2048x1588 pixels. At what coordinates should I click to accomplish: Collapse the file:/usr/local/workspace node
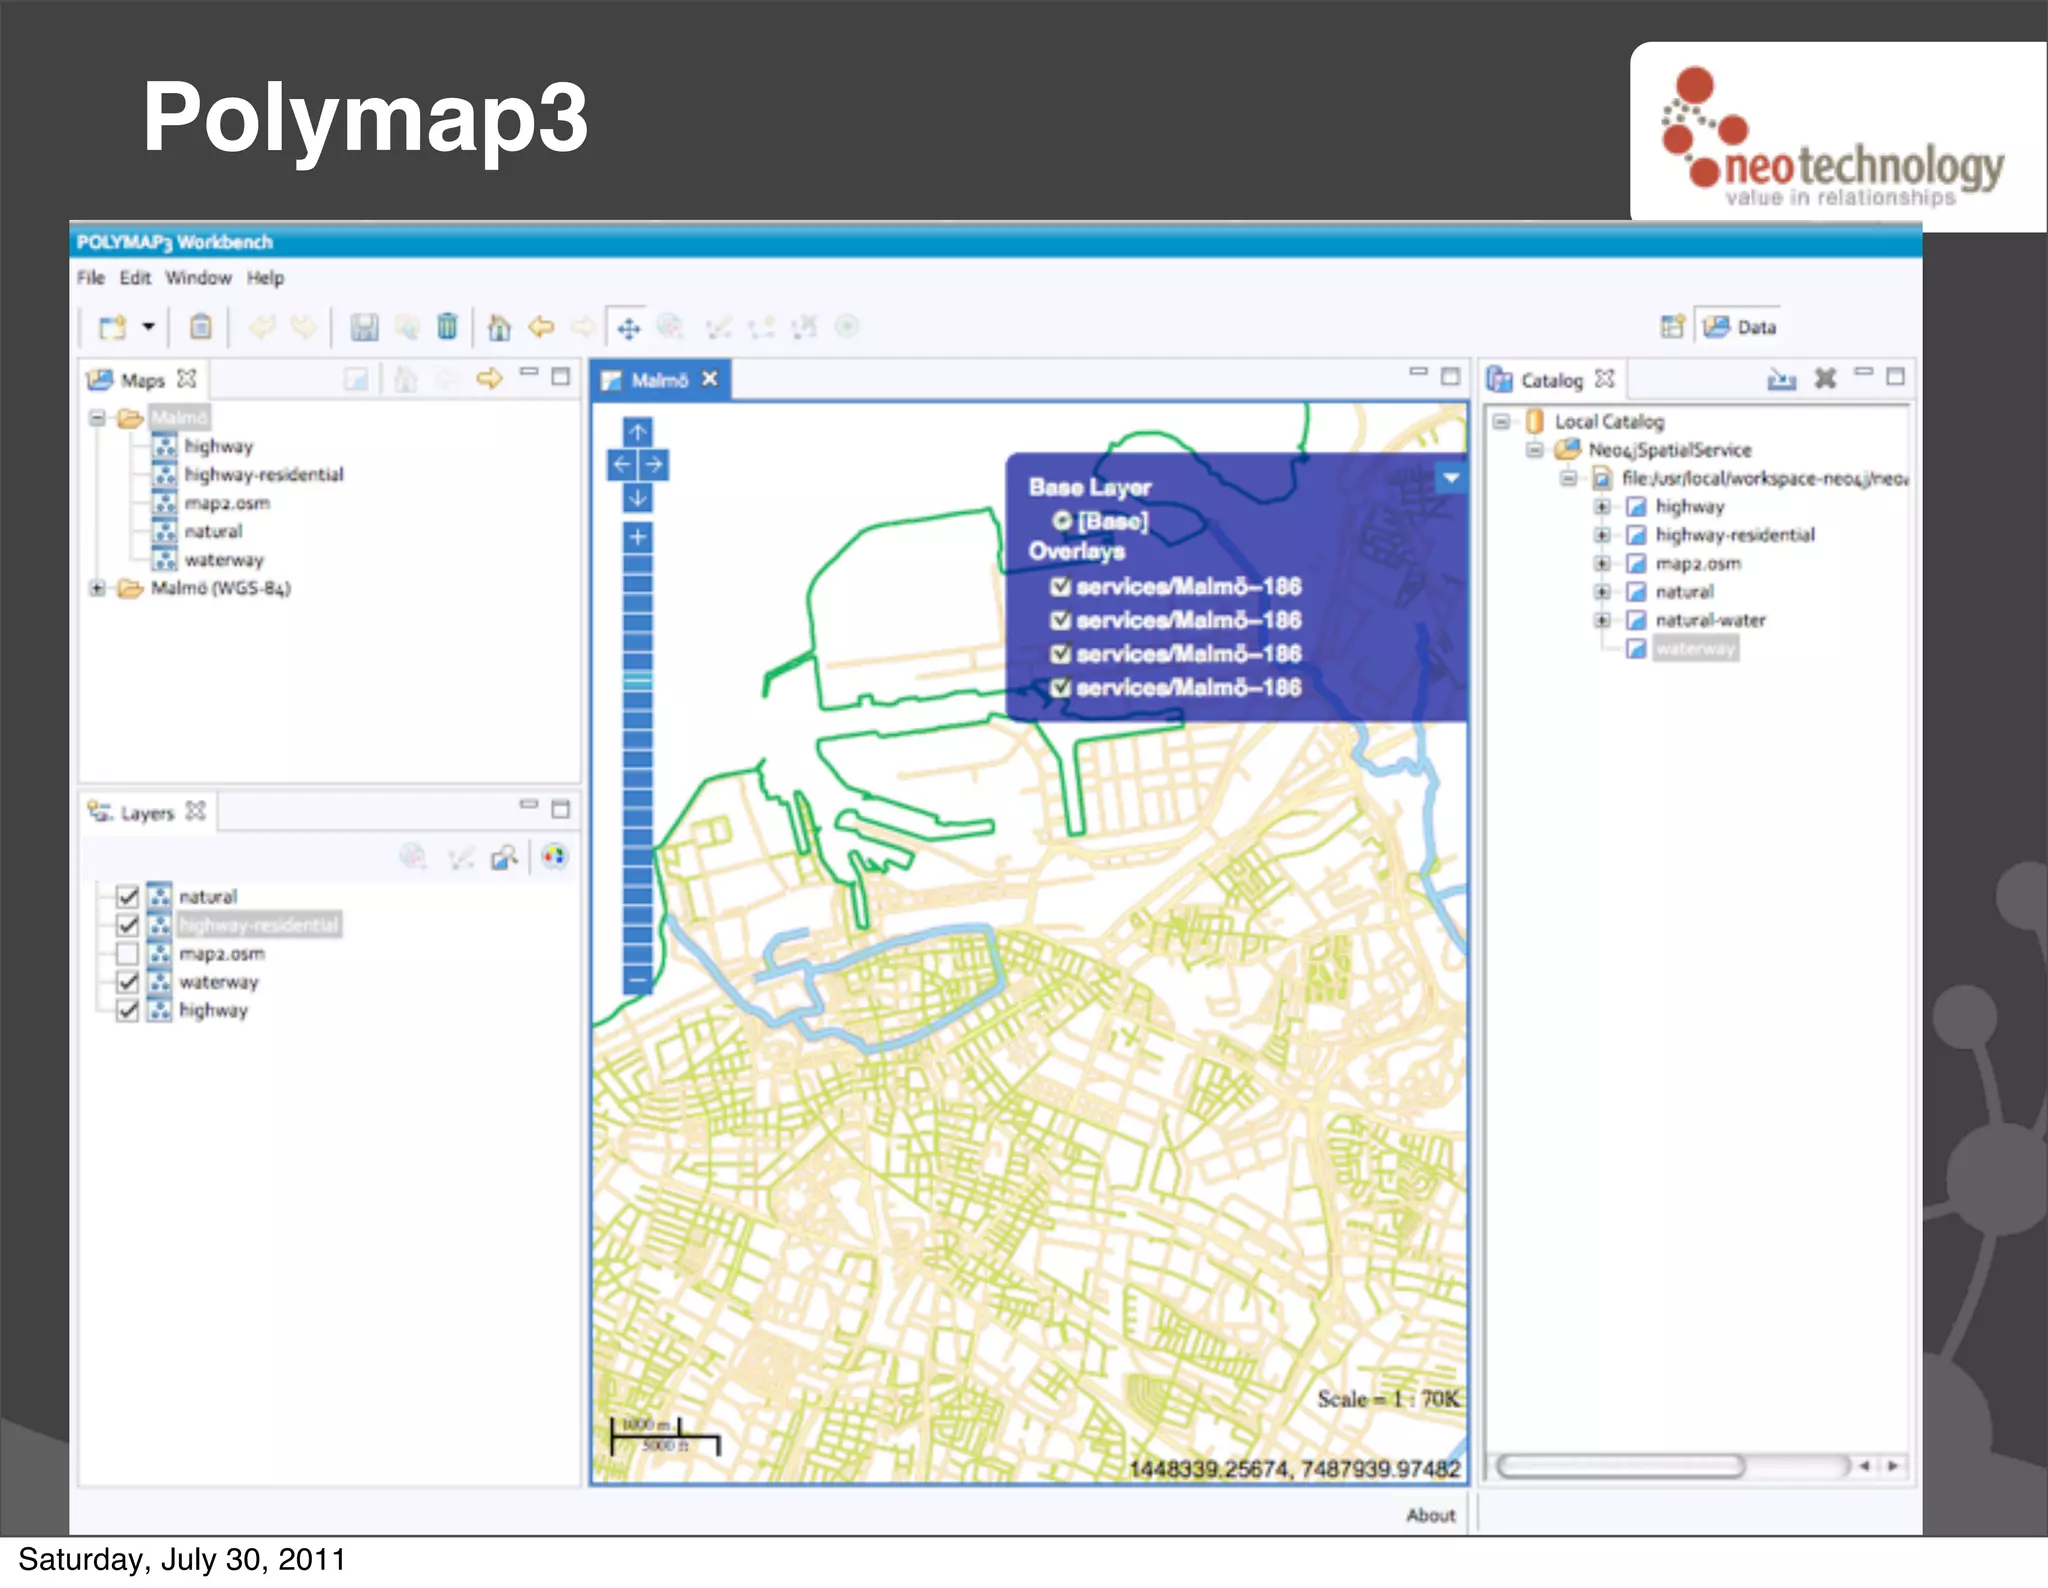coord(1569,478)
